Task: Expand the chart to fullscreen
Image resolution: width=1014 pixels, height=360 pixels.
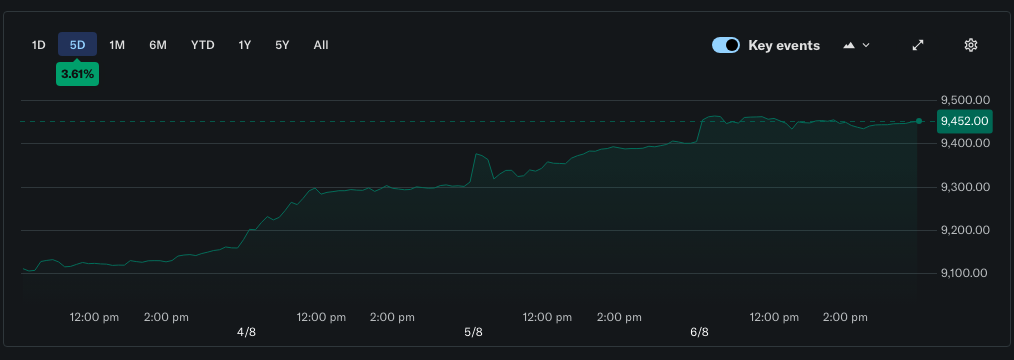Action: tap(918, 45)
